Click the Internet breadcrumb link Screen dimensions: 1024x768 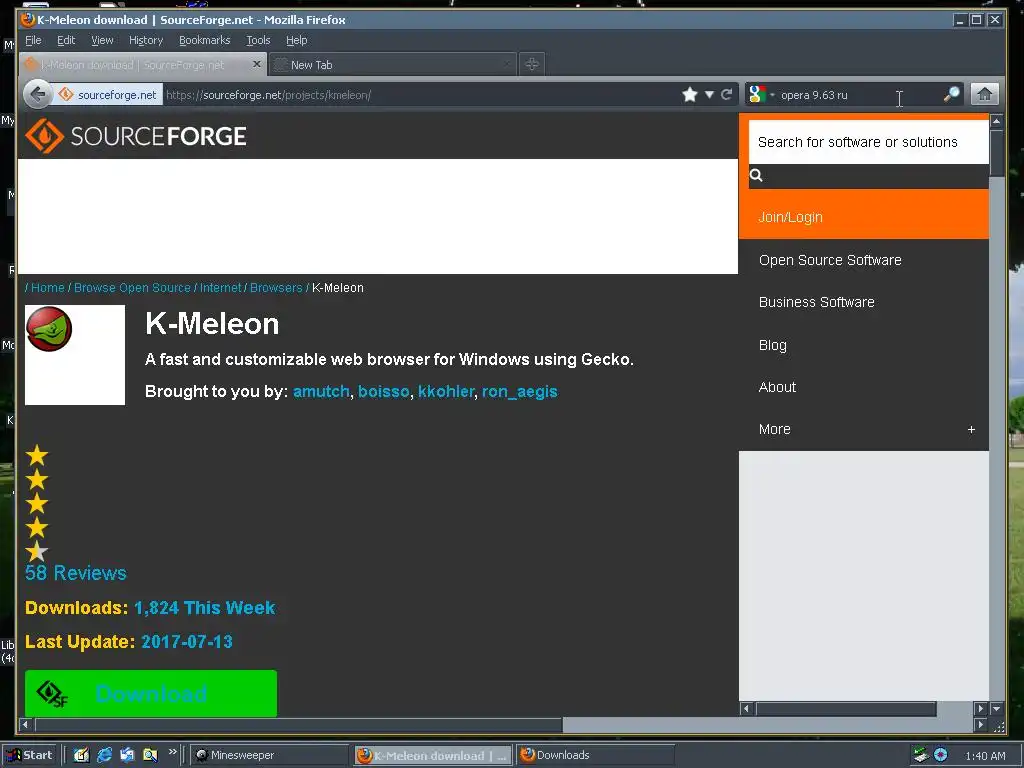point(220,287)
